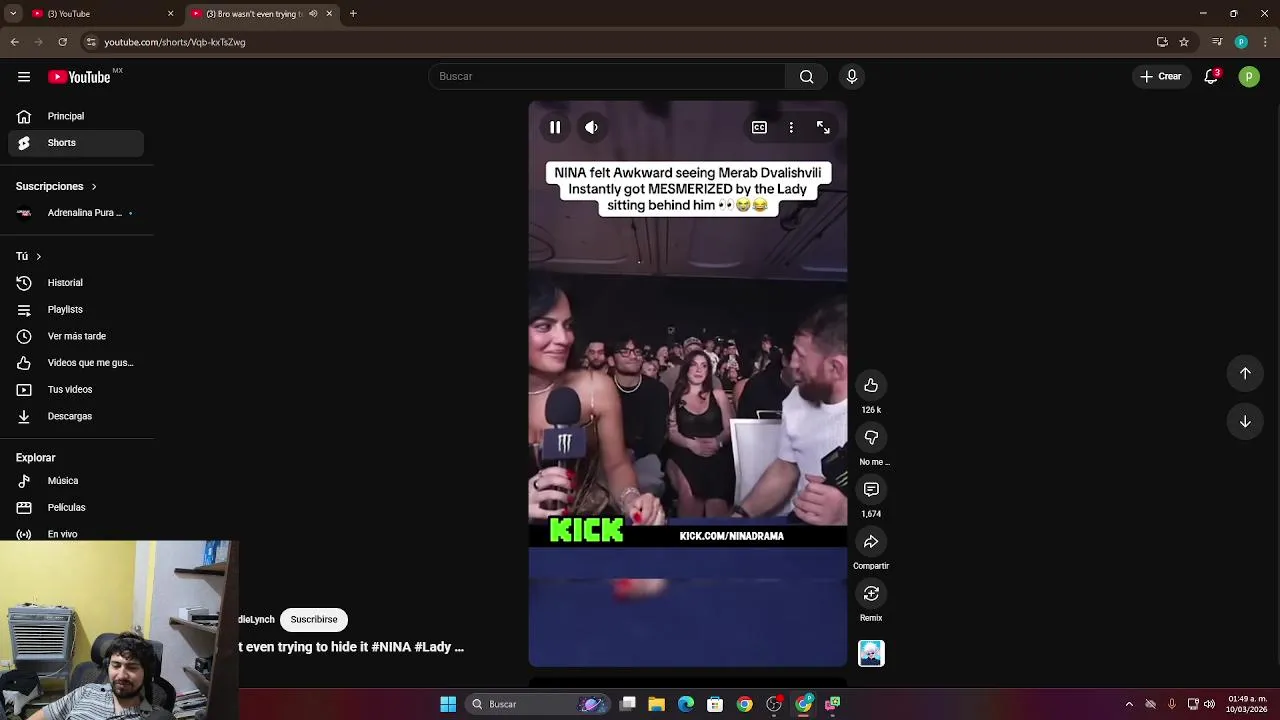Open taskbar clock showing 01:49 a. m.
The height and width of the screenshot is (720, 1280).
pos(1247,704)
